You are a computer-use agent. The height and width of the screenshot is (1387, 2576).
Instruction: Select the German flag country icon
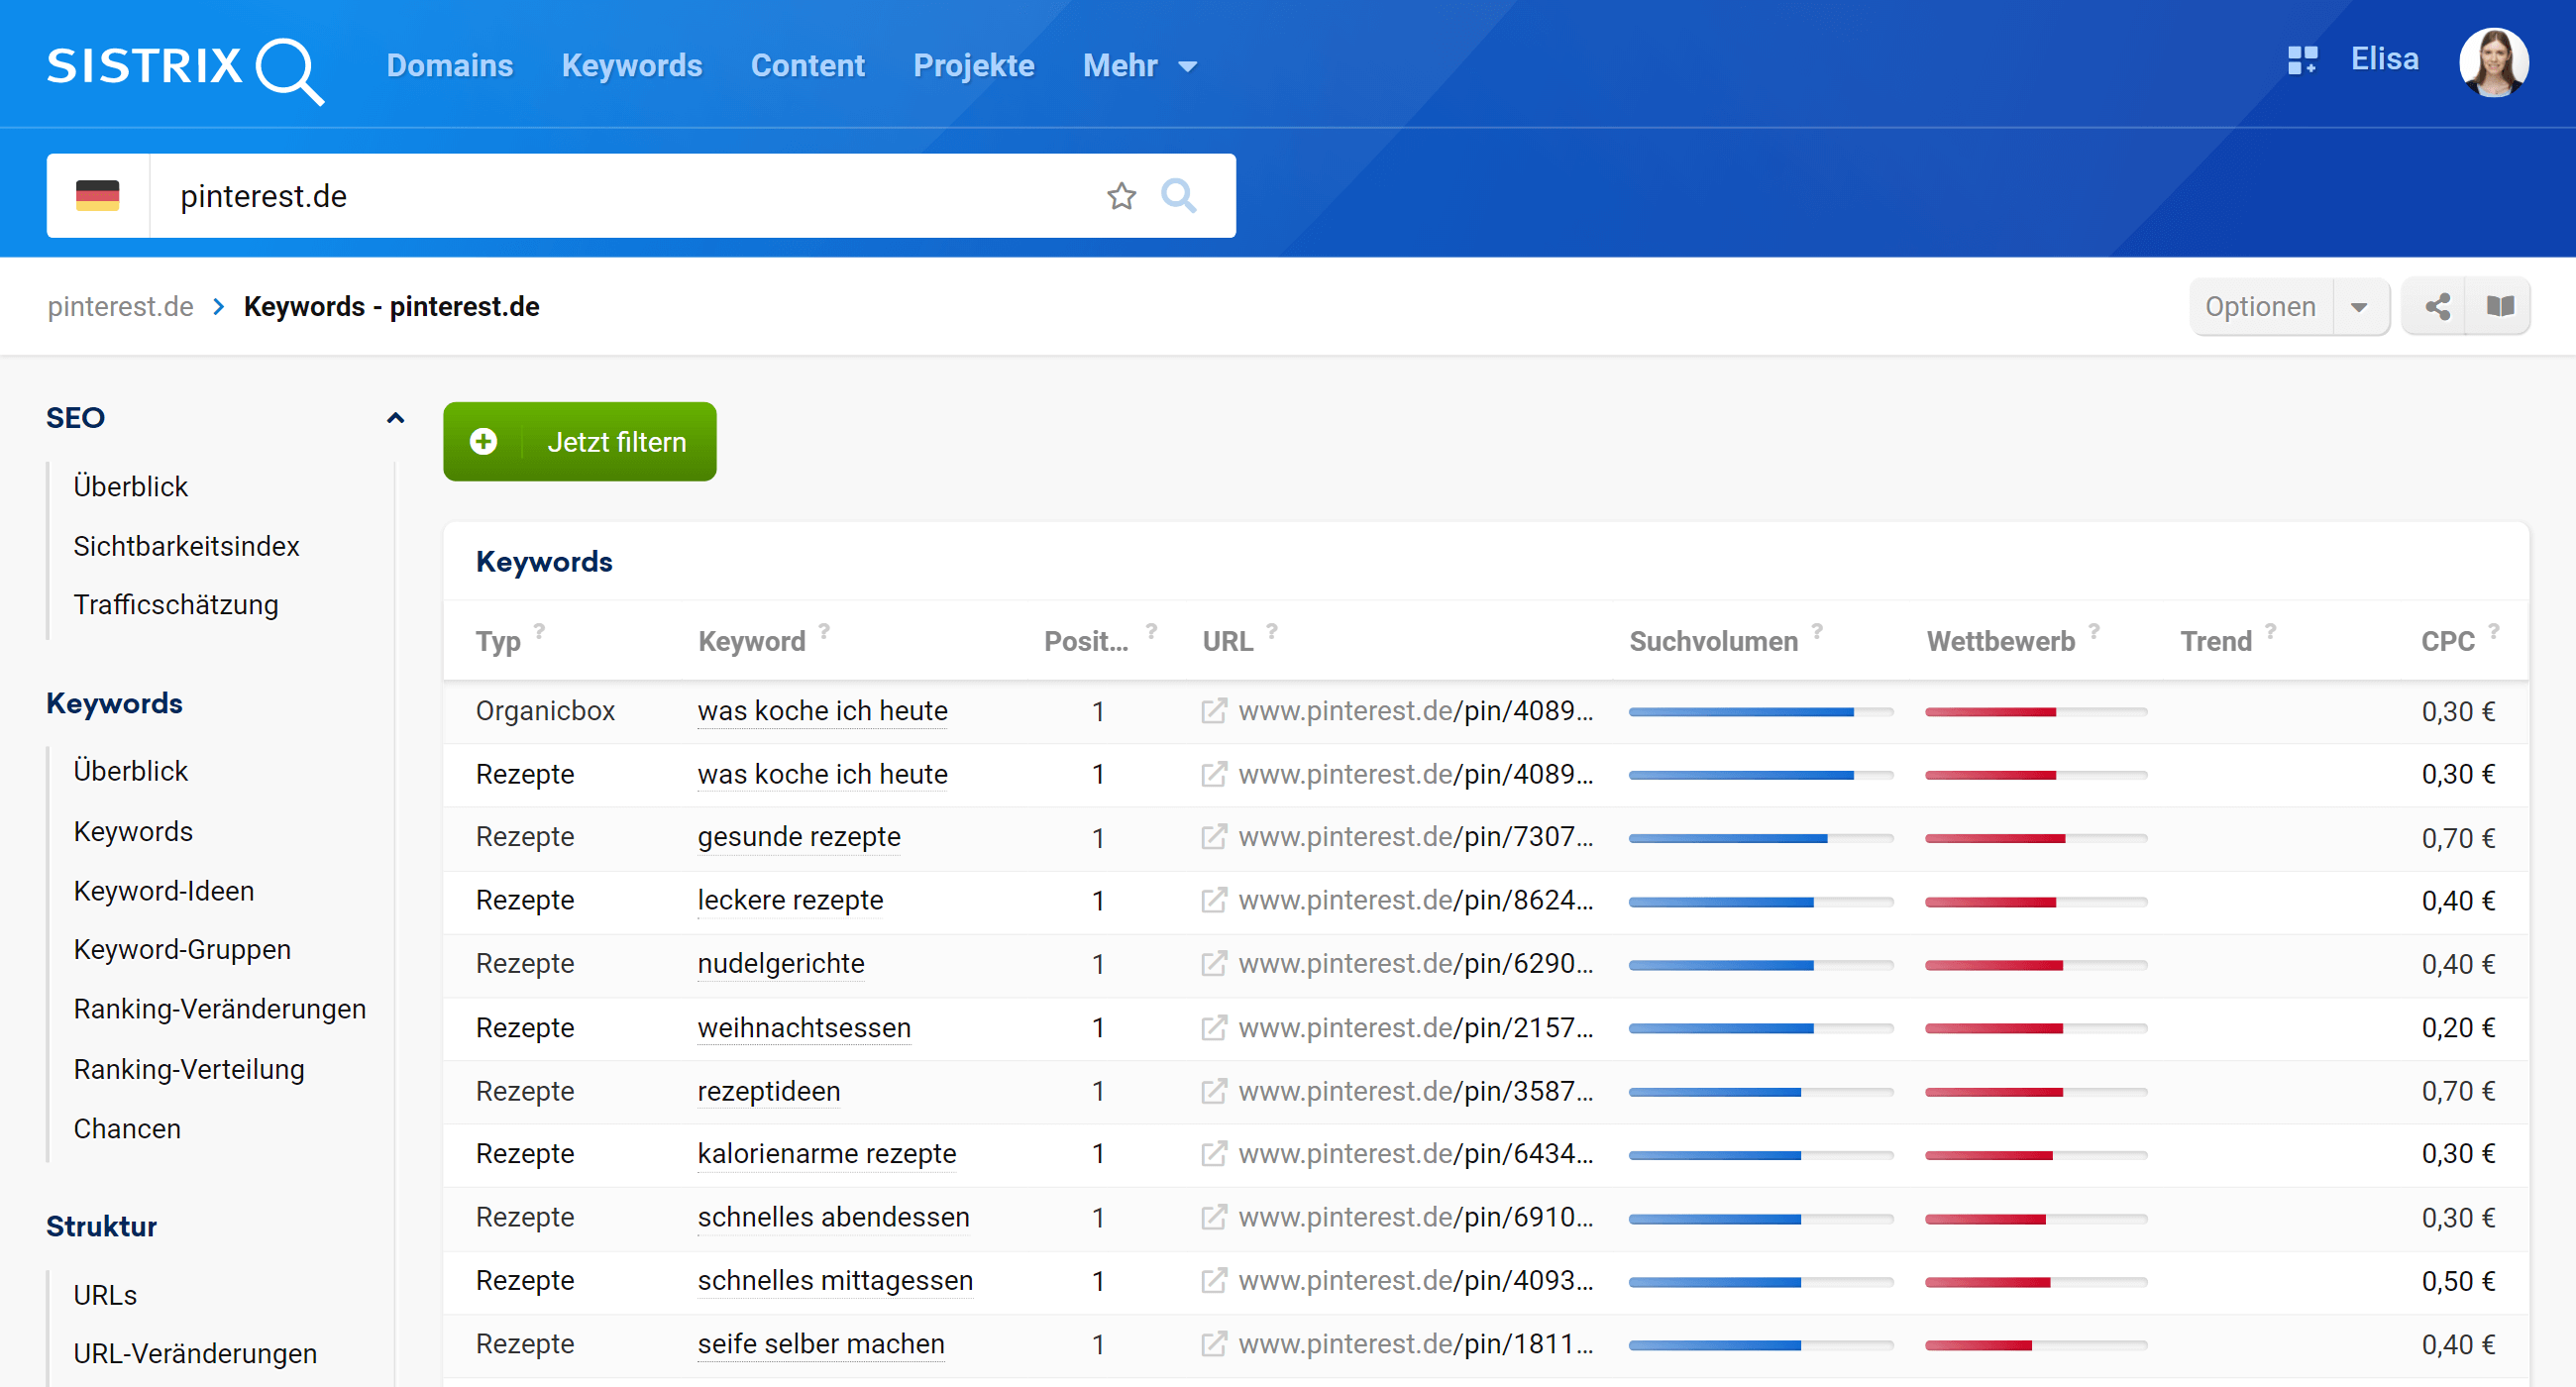tap(98, 196)
